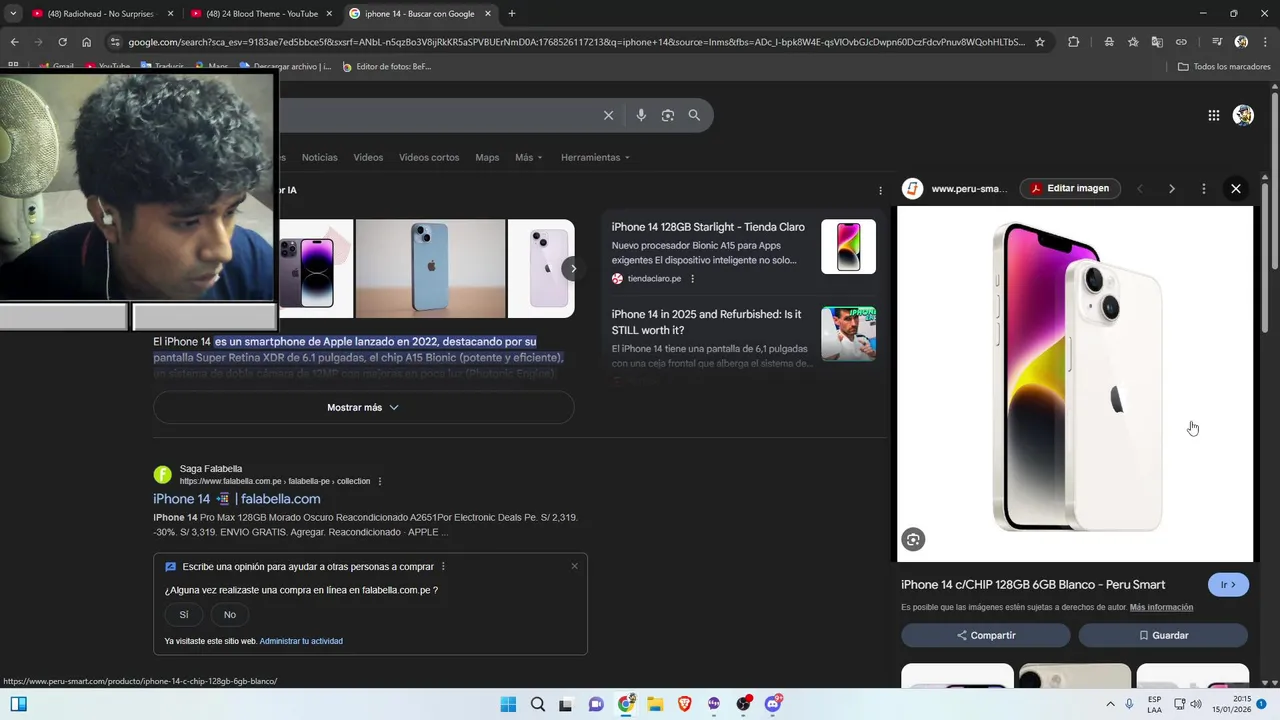Open new browser tab
1280x720 pixels.
click(x=512, y=14)
